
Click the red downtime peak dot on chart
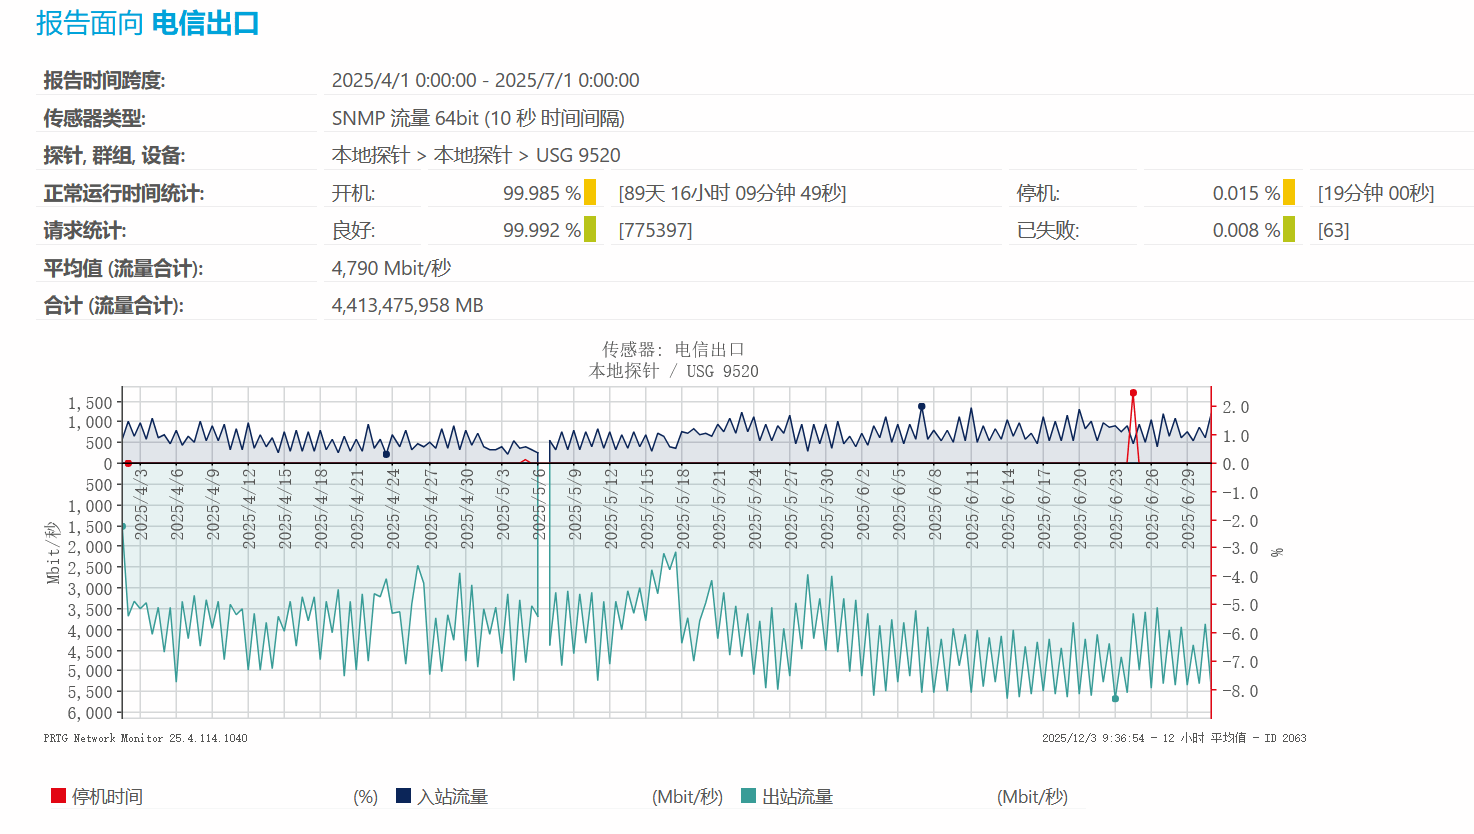pos(1133,393)
